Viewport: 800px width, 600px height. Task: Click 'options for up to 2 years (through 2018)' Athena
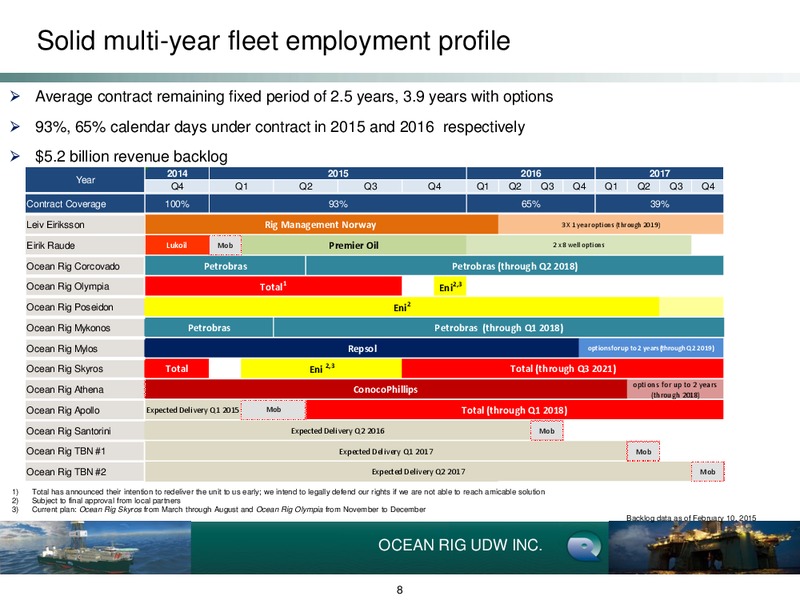tap(675, 389)
